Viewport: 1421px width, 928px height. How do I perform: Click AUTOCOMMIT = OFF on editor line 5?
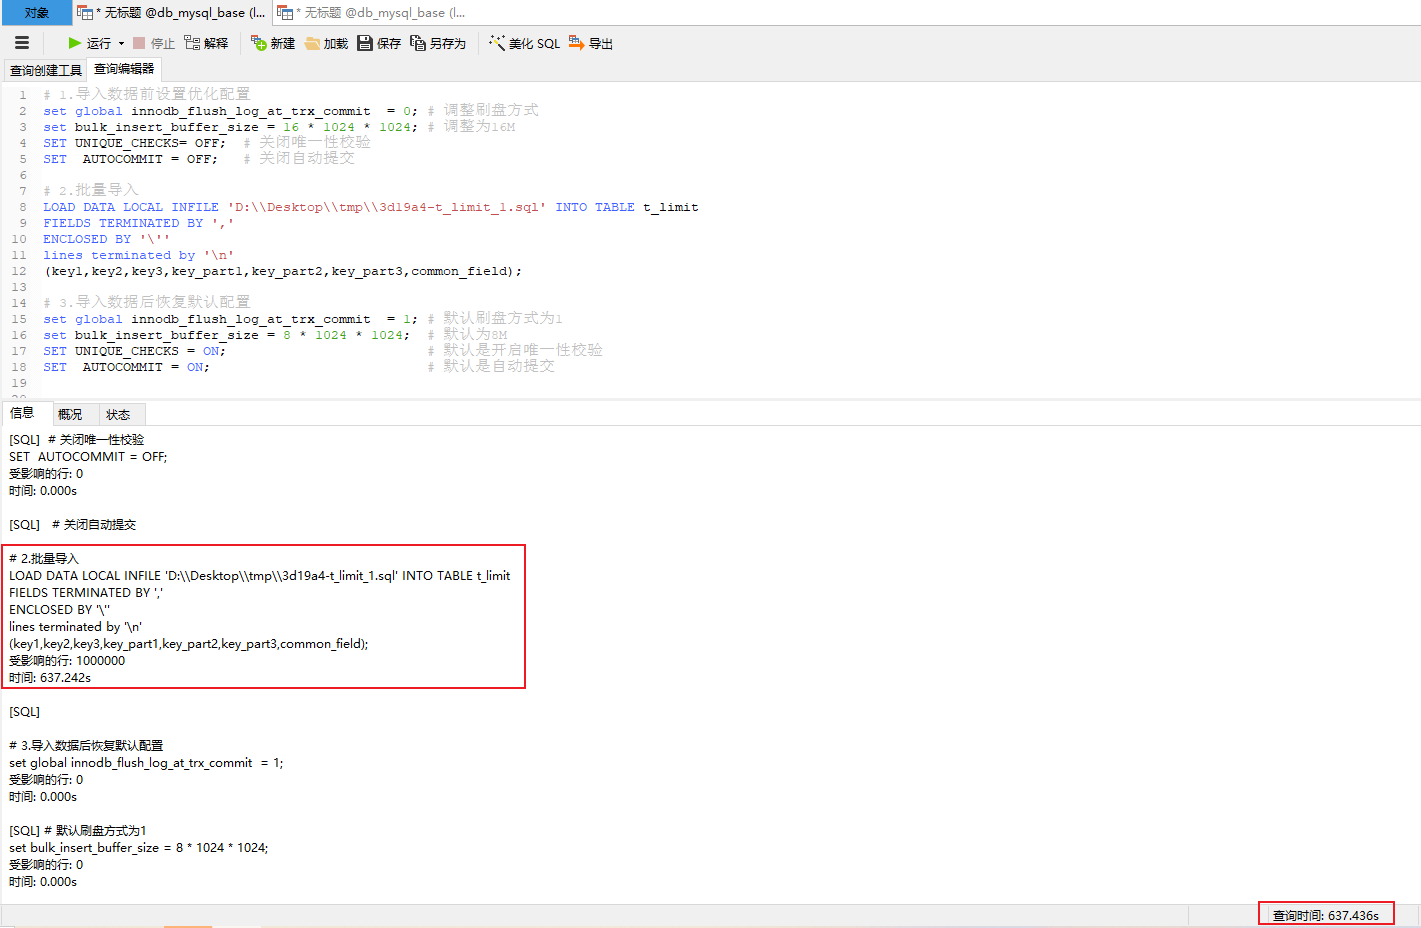pyautogui.click(x=148, y=159)
